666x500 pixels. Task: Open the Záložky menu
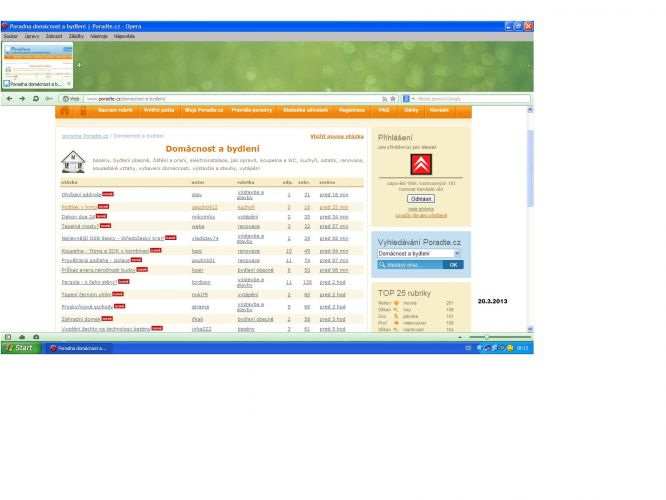(76, 36)
